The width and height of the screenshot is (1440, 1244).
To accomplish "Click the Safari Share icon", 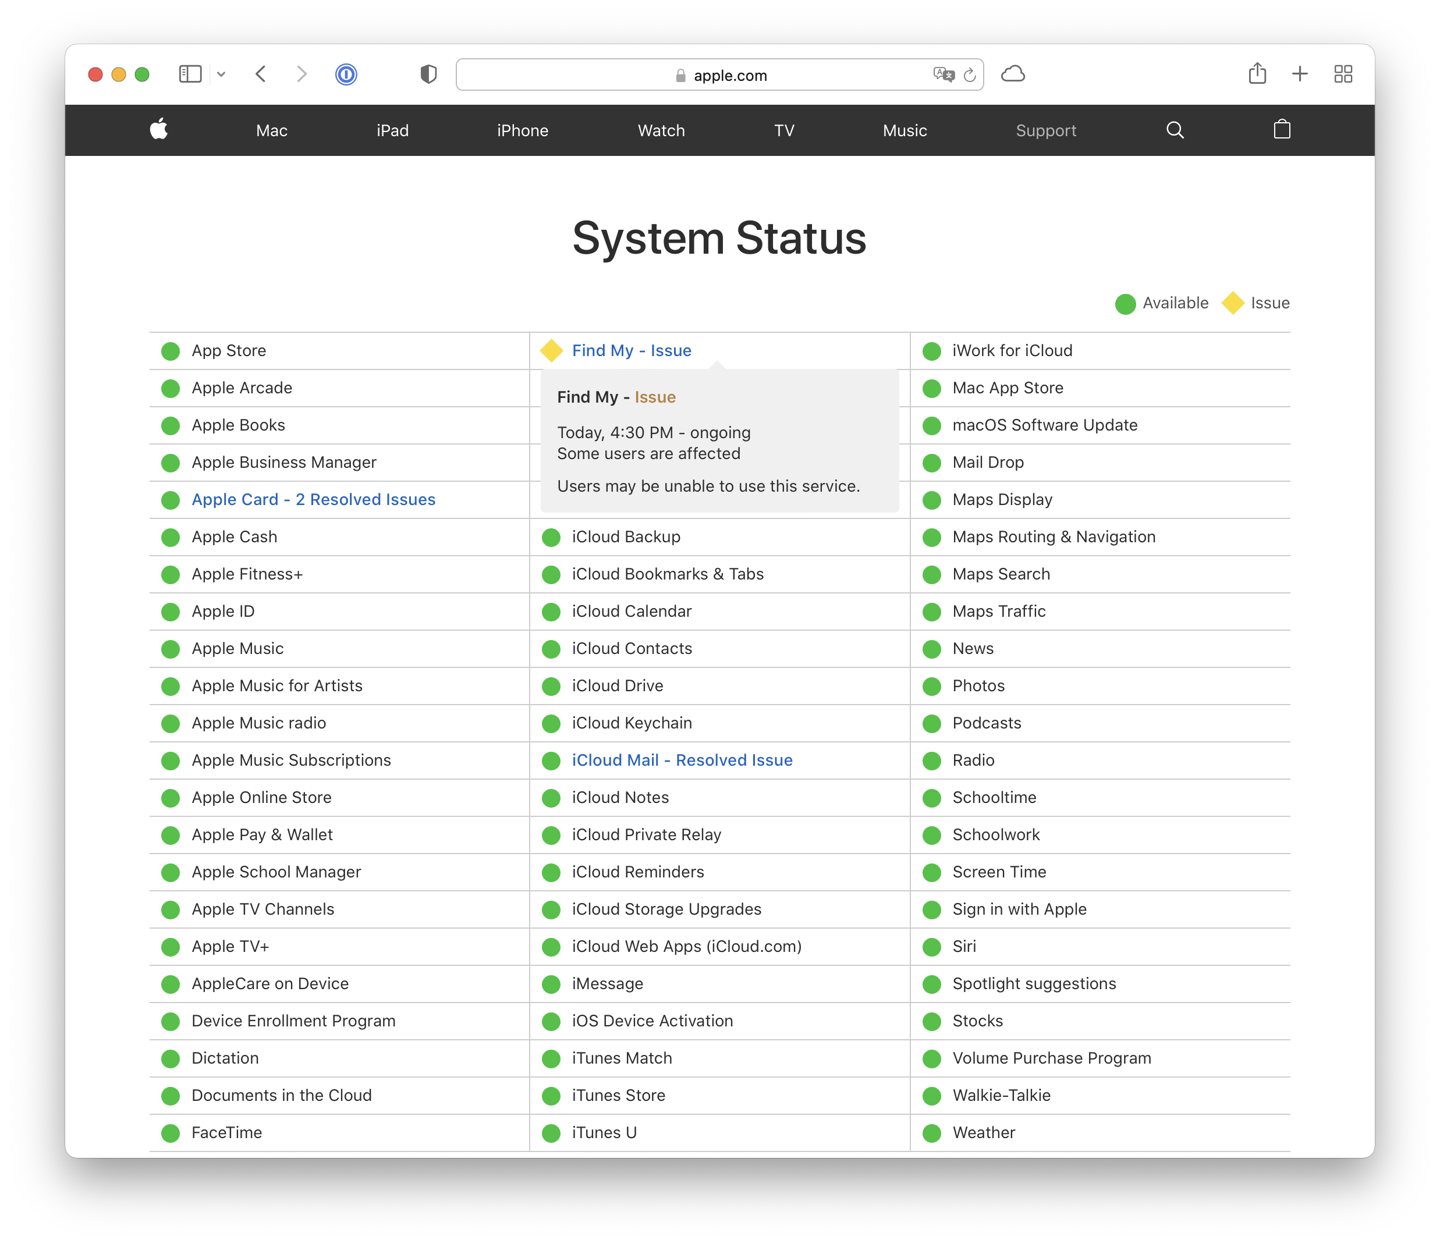I will click(1257, 74).
